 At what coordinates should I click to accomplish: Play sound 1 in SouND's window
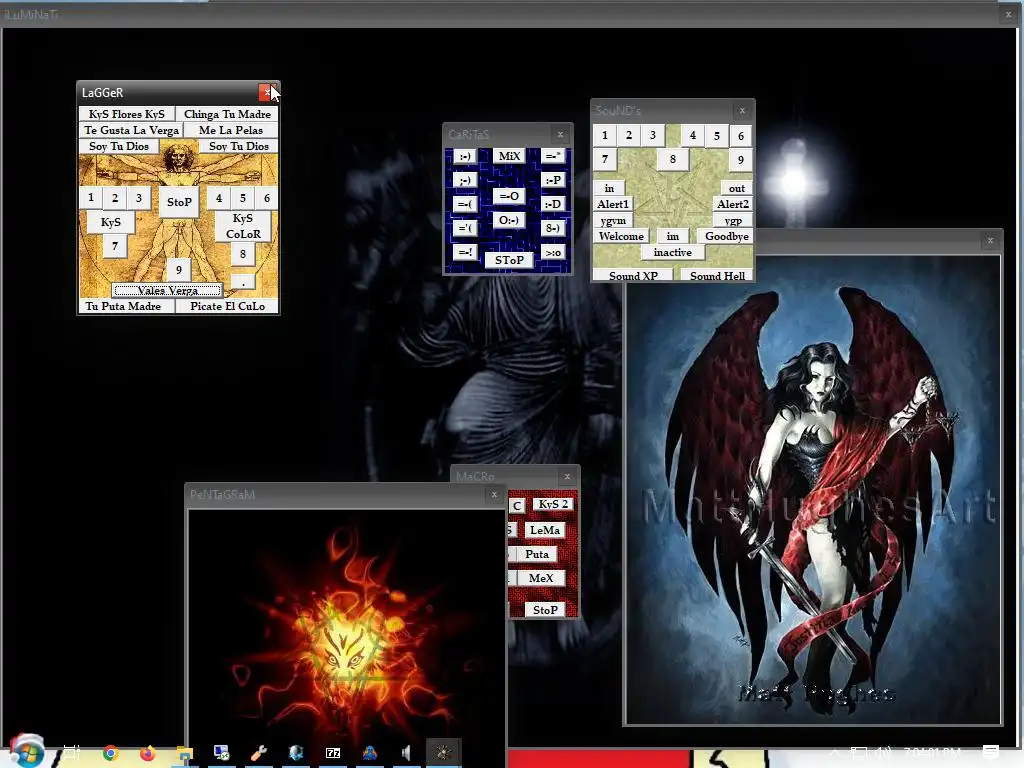pos(605,135)
